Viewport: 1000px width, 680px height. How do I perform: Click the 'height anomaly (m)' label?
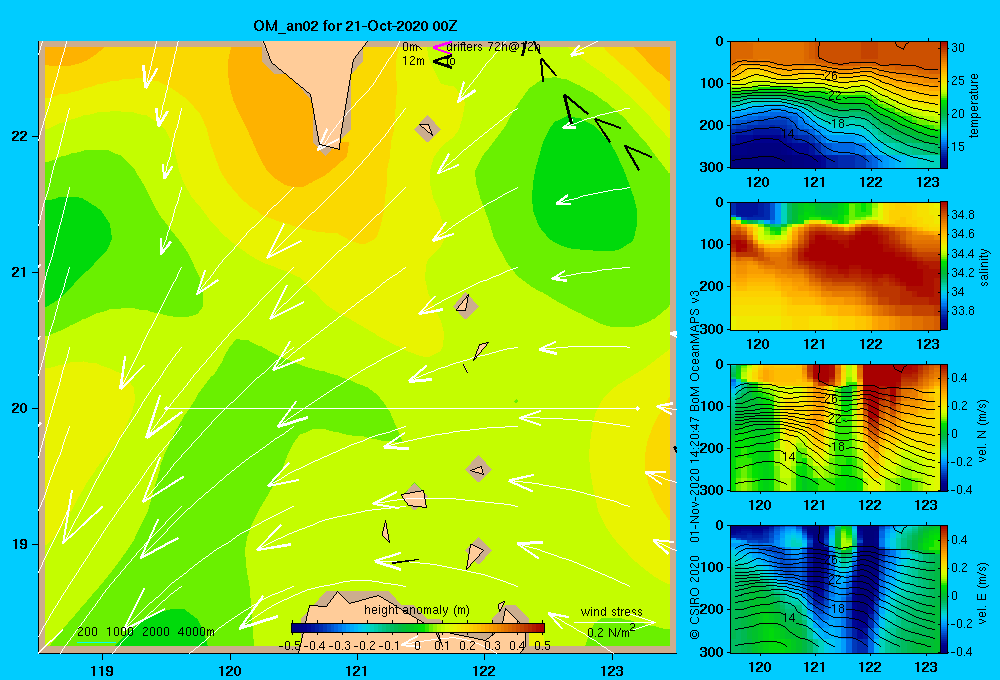click(x=416, y=610)
